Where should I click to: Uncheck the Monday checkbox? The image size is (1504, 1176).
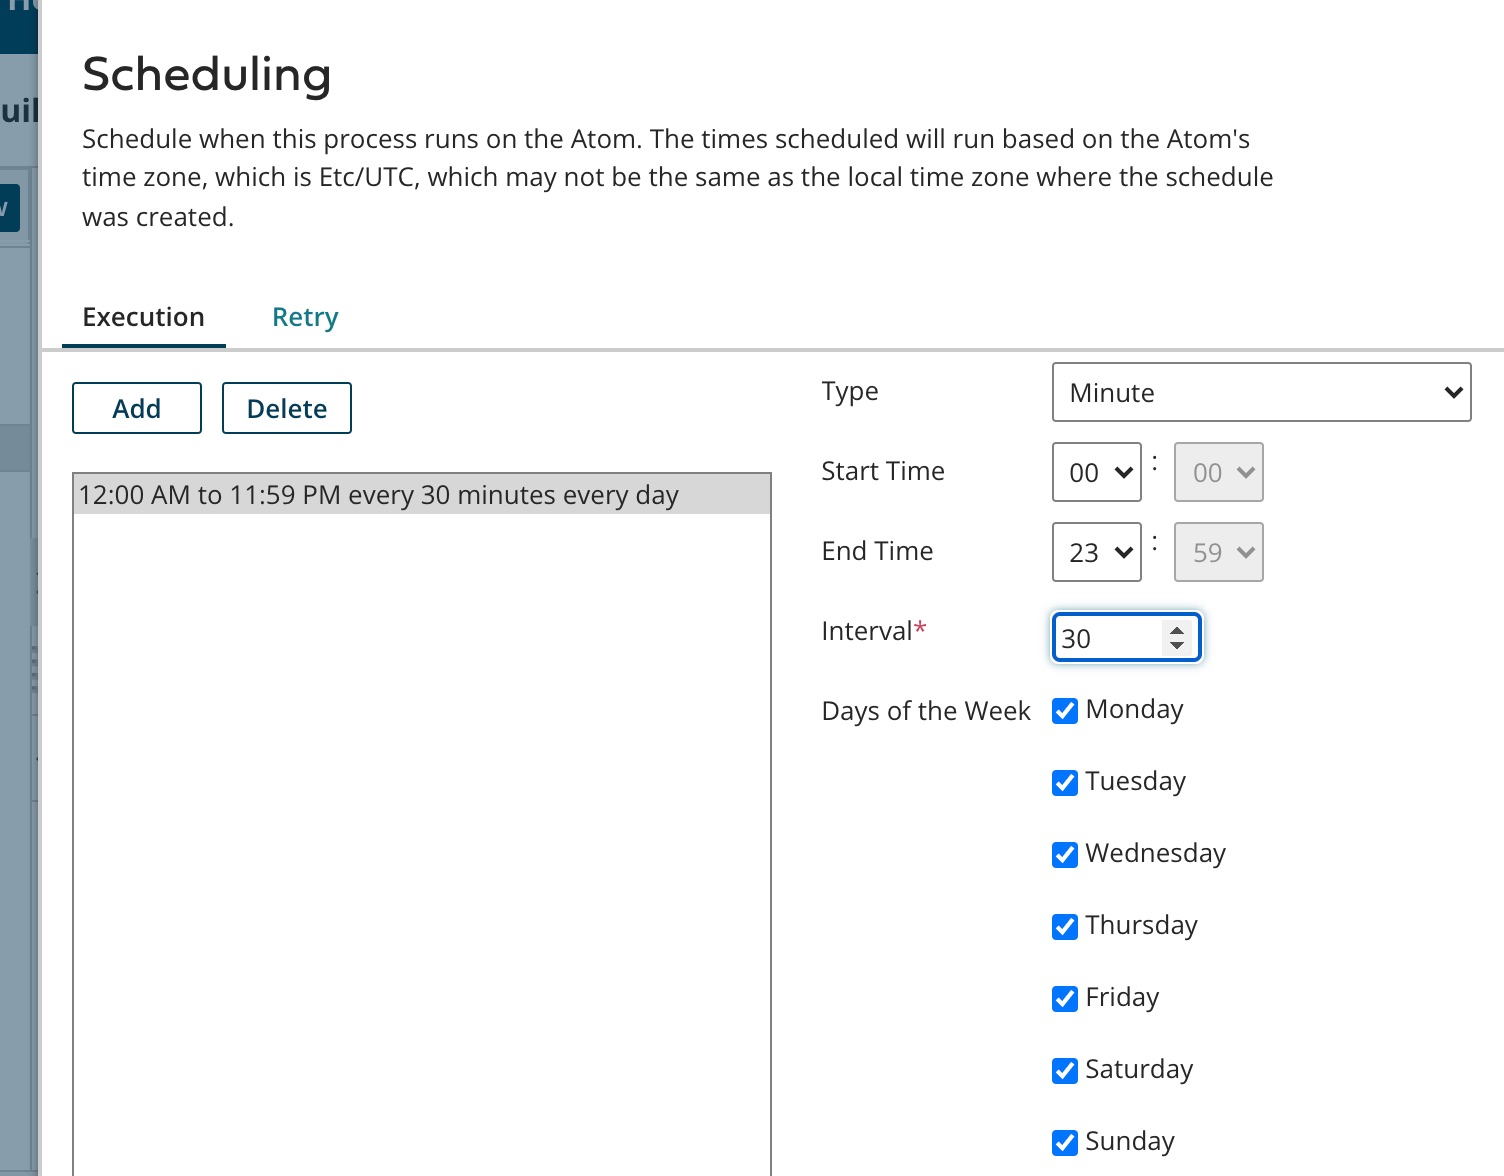(x=1065, y=710)
